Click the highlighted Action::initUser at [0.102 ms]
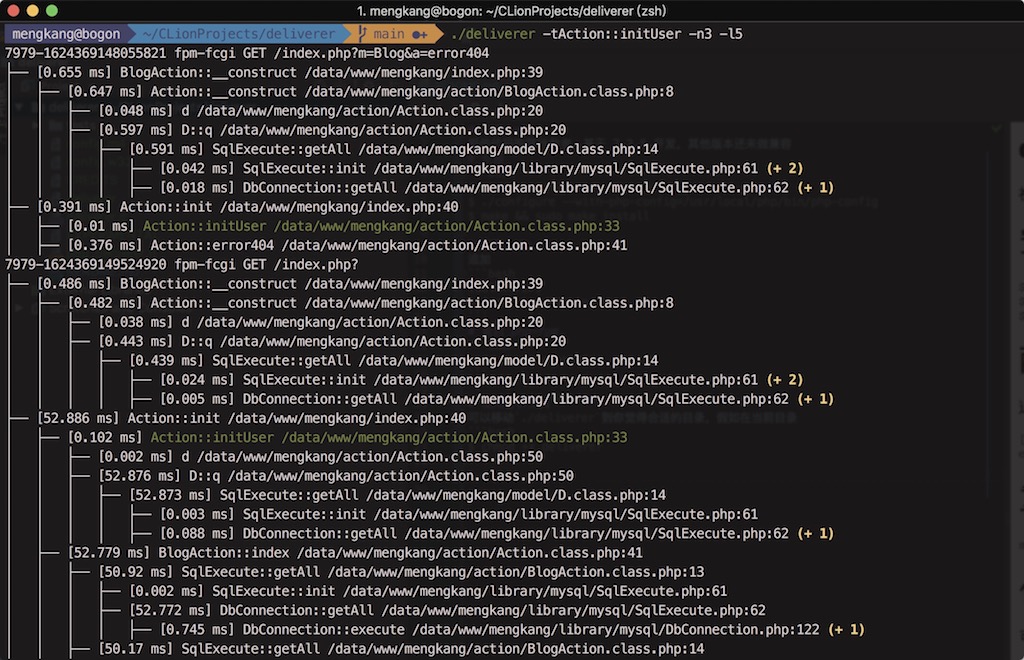The image size is (1024, 660). point(213,437)
